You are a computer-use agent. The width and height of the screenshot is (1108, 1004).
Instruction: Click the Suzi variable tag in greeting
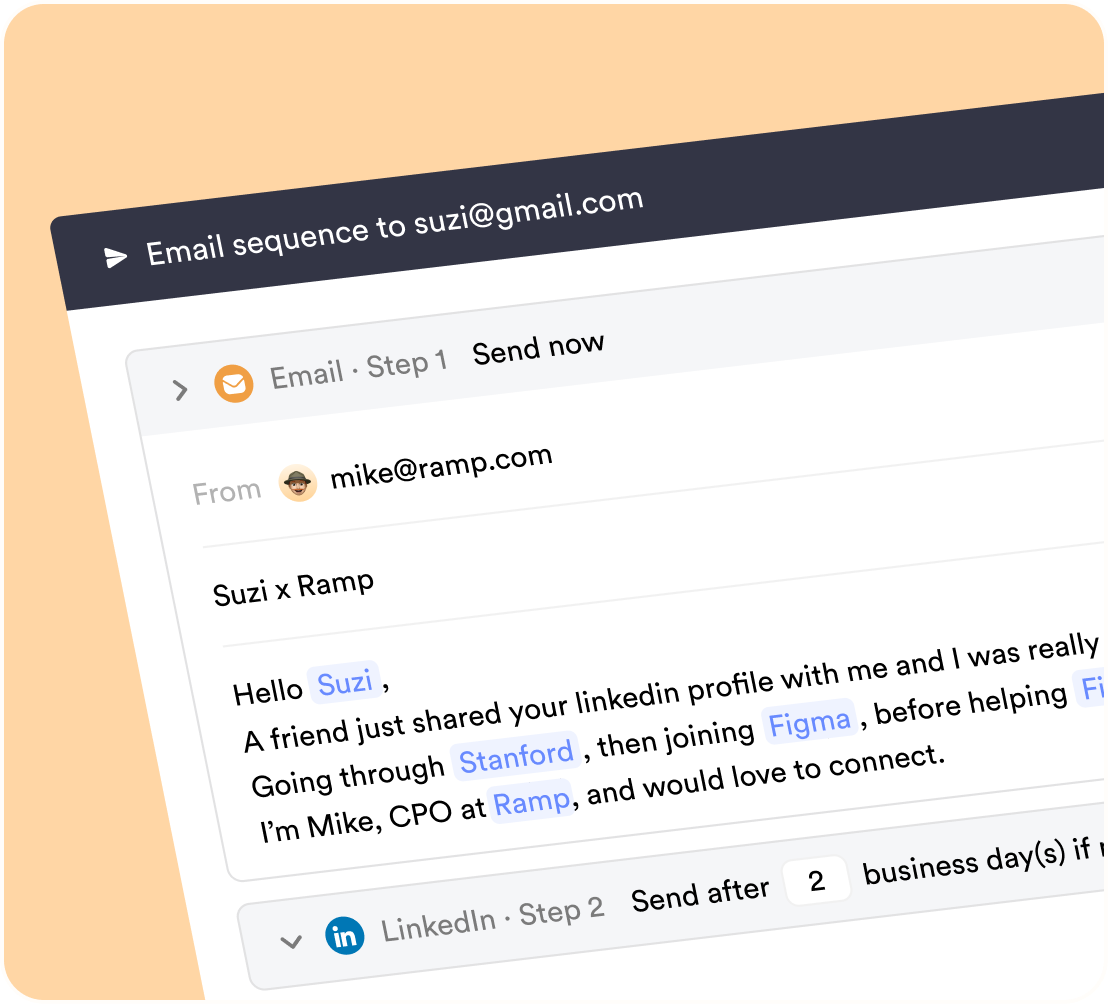click(x=345, y=684)
